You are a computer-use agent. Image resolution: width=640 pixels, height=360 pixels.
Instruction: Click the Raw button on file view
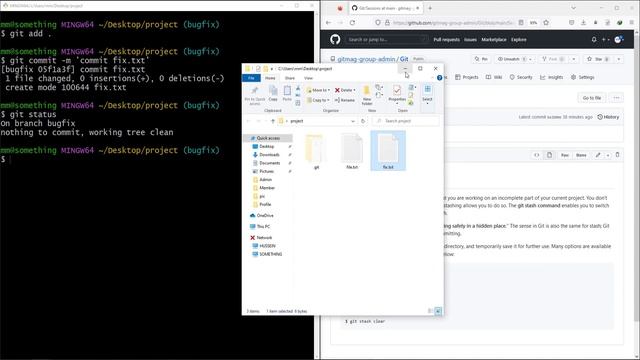tap(564, 155)
